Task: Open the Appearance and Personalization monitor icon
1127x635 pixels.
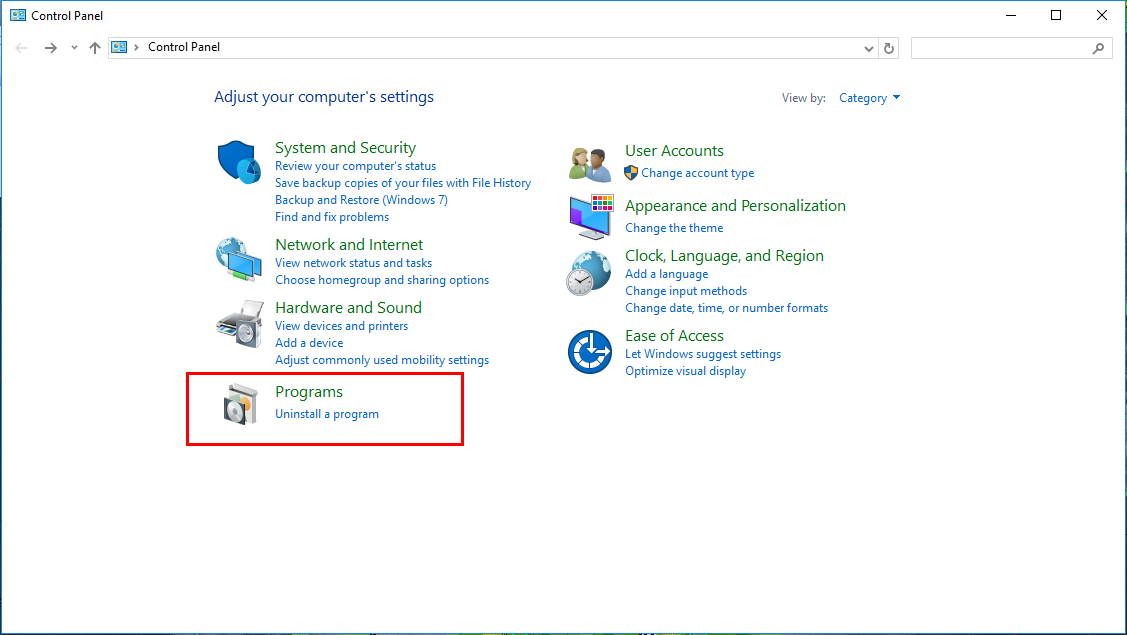Action: pos(591,216)
